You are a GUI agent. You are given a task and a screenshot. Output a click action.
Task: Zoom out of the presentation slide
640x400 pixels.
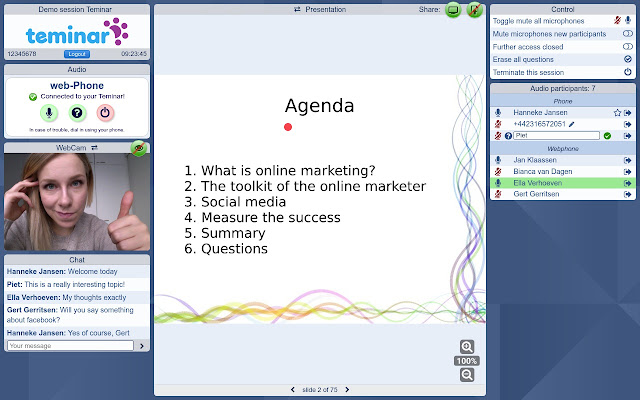click(x=467, y=375)
